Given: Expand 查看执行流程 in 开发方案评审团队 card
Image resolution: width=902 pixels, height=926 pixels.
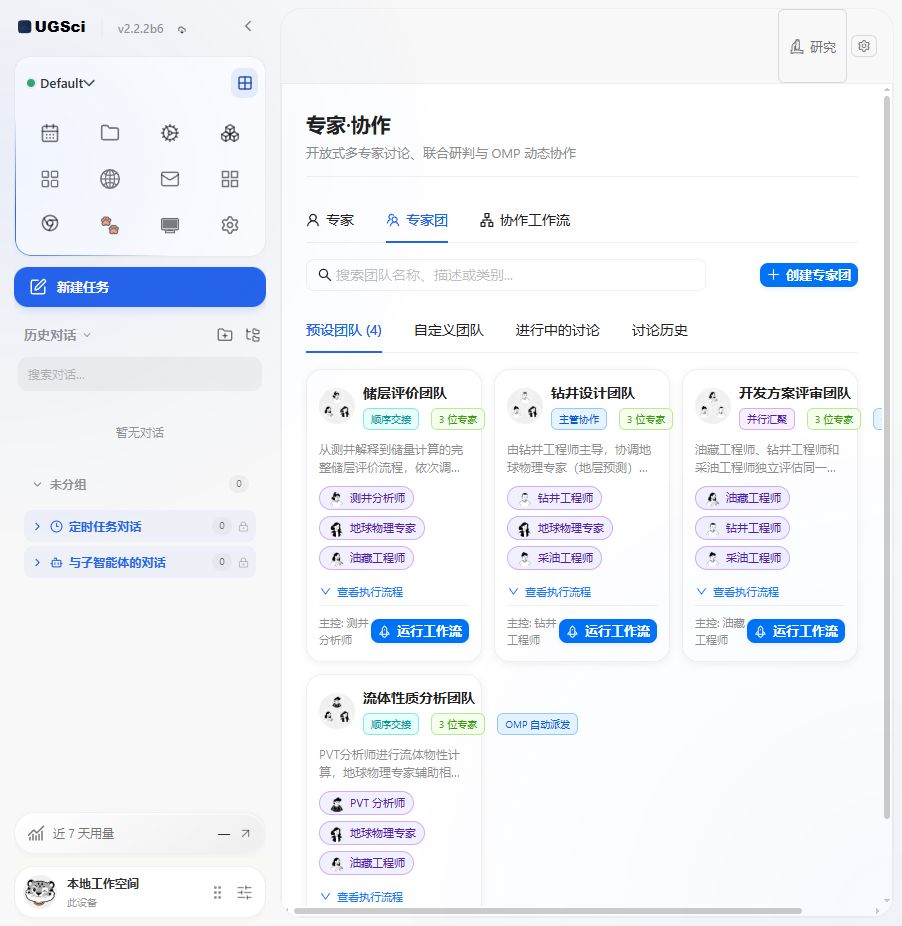Looking at the screenshot, I should point(737,592).
